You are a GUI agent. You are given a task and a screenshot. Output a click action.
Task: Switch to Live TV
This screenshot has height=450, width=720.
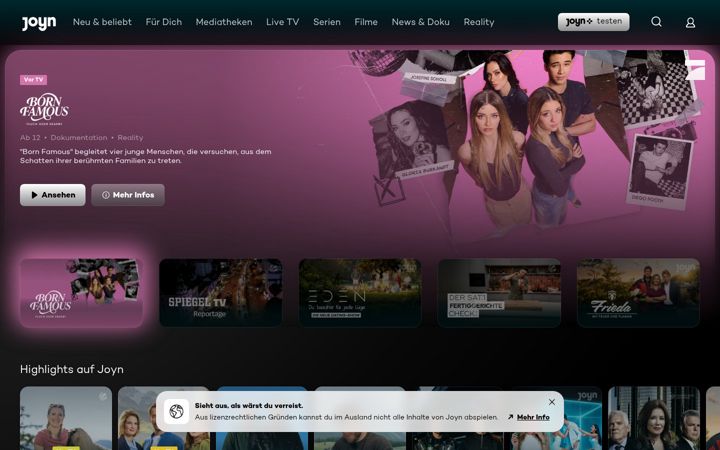click(x=282, y=22)
